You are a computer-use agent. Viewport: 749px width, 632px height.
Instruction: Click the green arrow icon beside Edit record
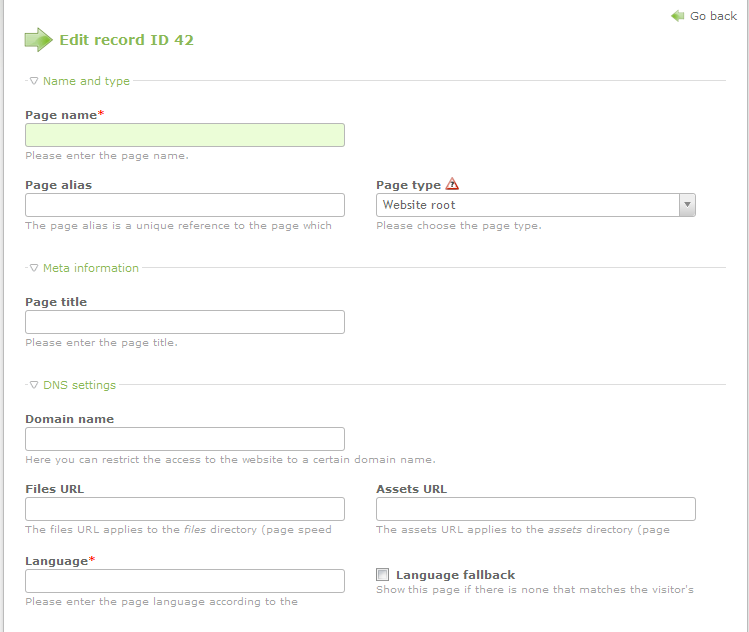(38, 40)
